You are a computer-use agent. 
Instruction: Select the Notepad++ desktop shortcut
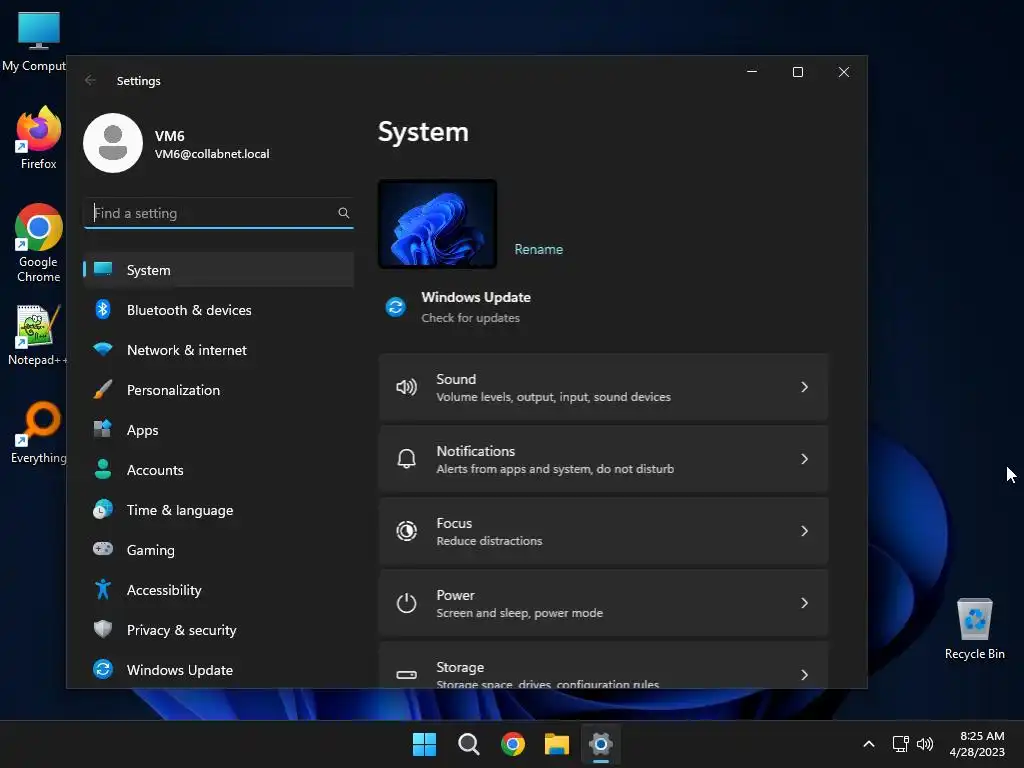pos(38,334)
